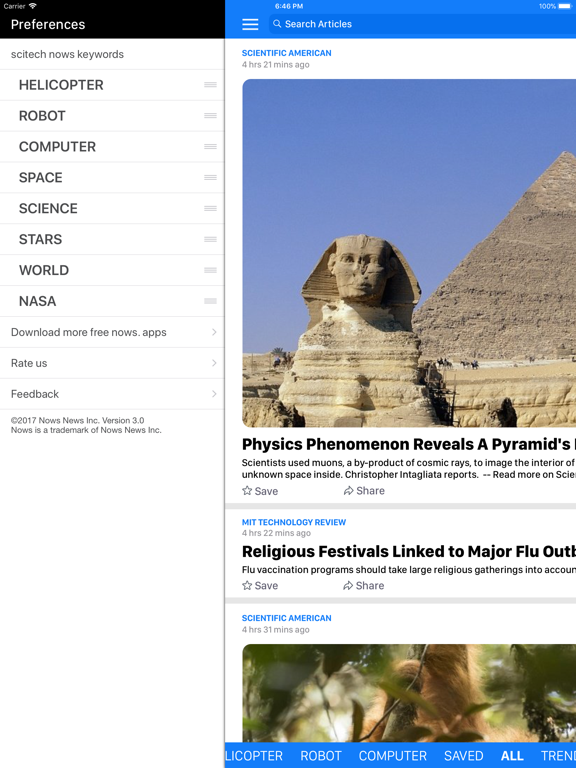Screen dimensions: 576x768
Task: Grab the reorder handle beside HELICOPTER
Action: coord(210,85)
